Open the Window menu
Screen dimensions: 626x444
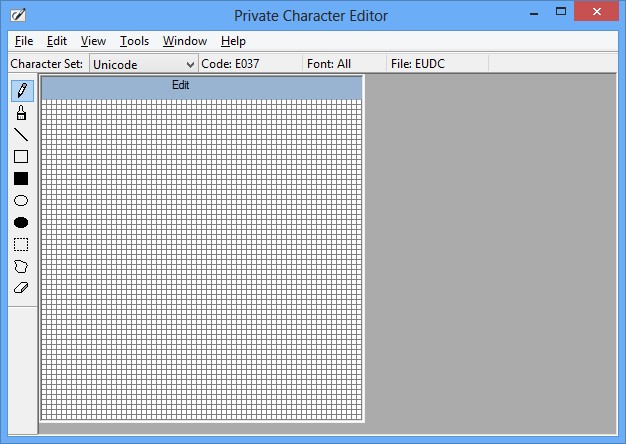tap(185, 41)
